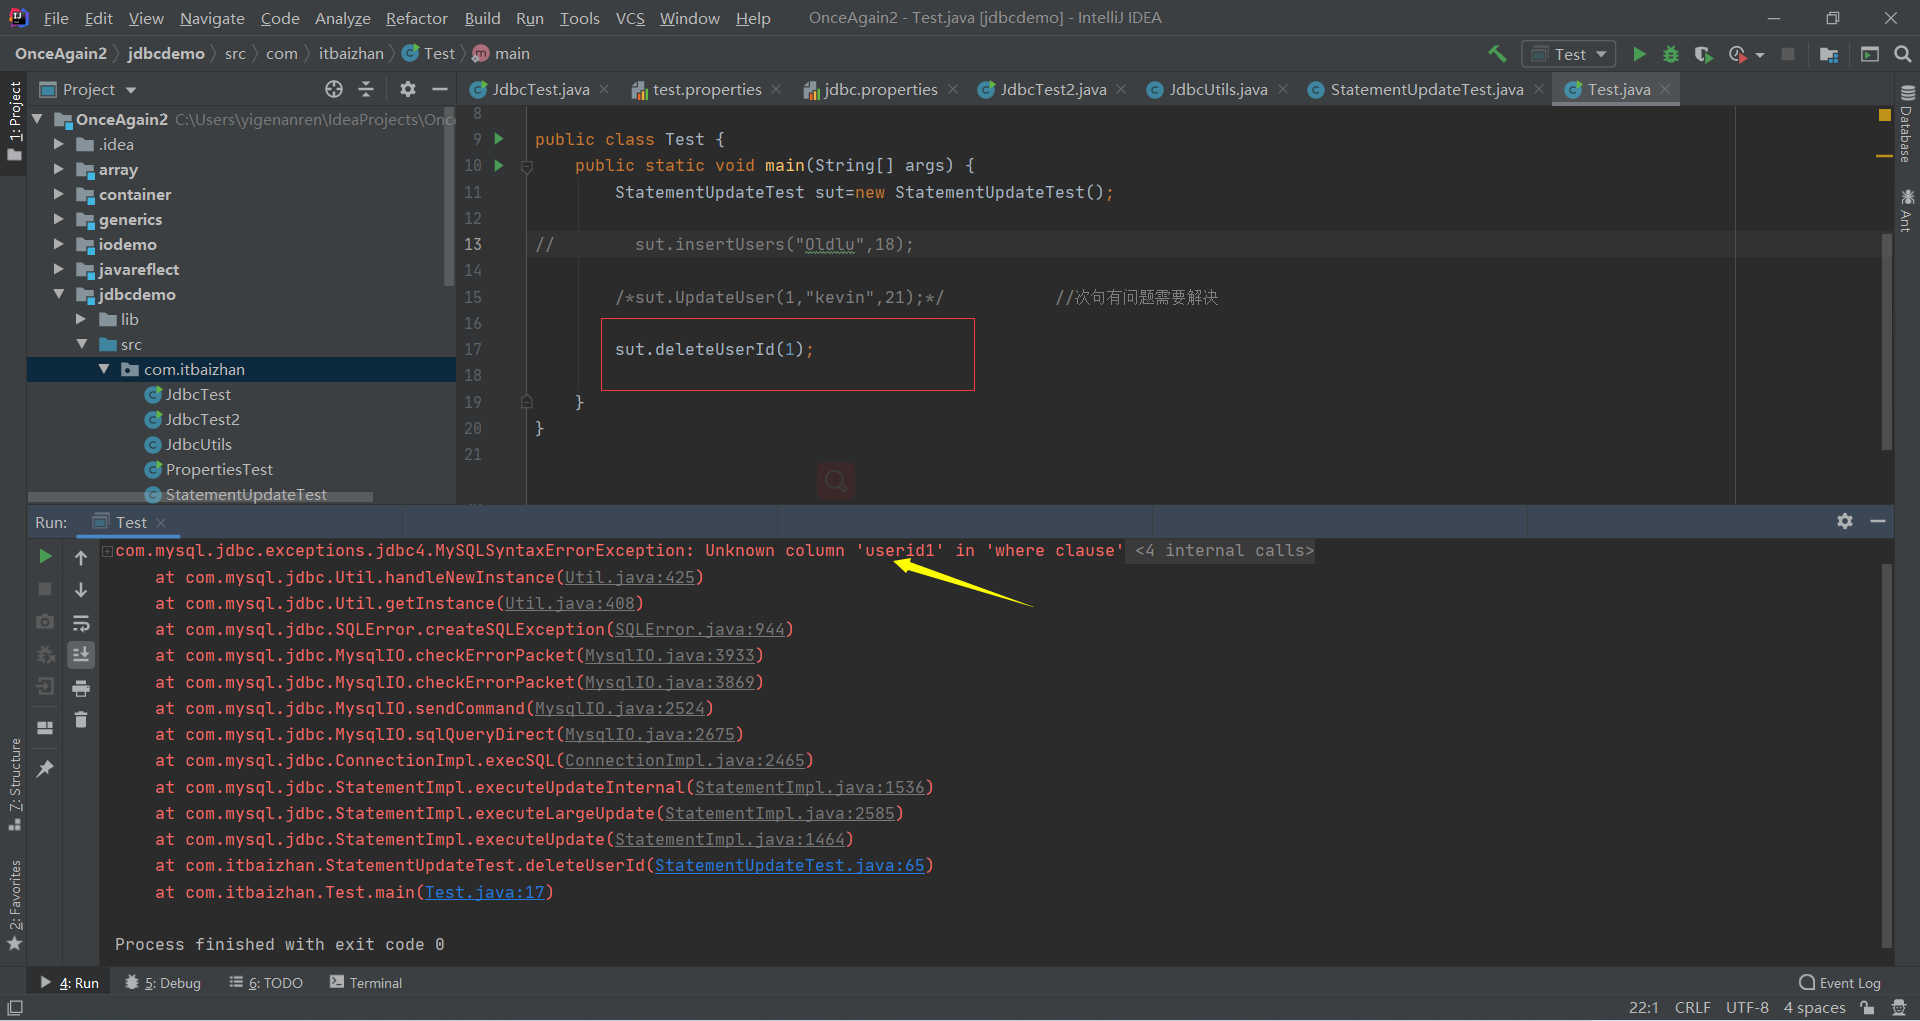Expand the container module
This screenshot has height=1021, width=1920.
pos(59,194)
